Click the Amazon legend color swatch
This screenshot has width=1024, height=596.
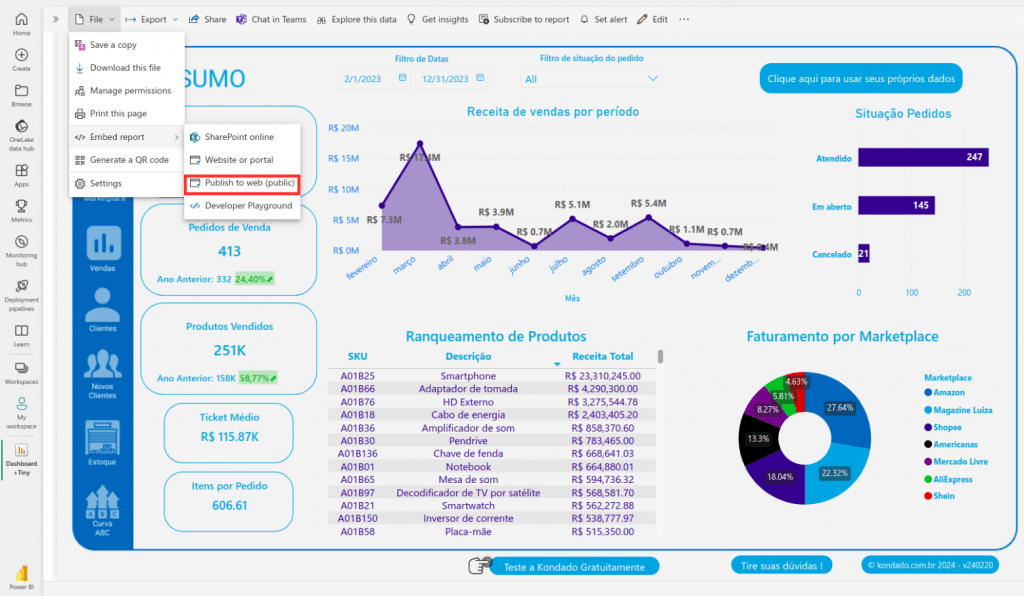pos(929,393)
